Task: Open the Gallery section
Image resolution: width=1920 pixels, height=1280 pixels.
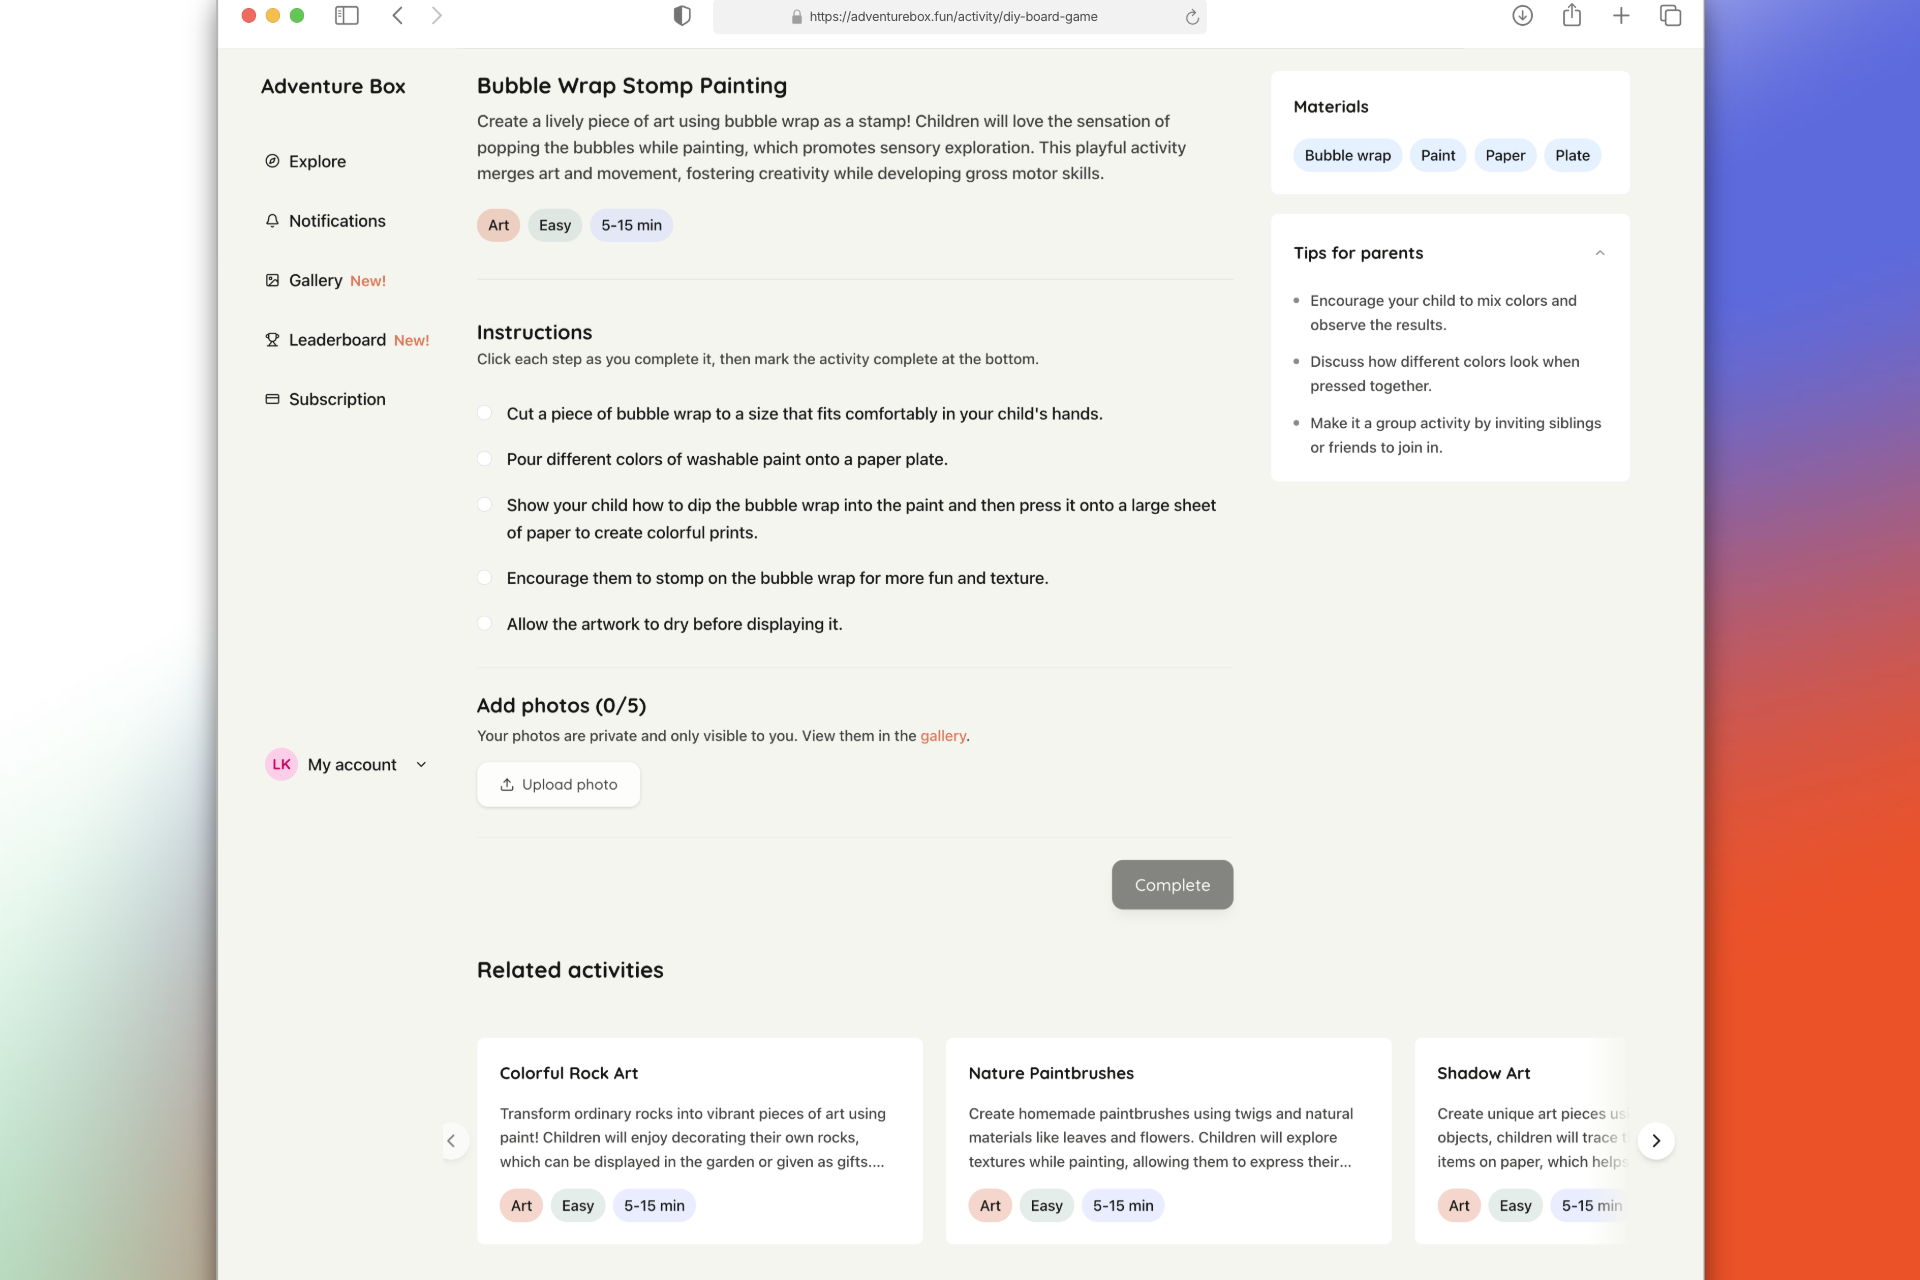Action: [x=314, y=280]
